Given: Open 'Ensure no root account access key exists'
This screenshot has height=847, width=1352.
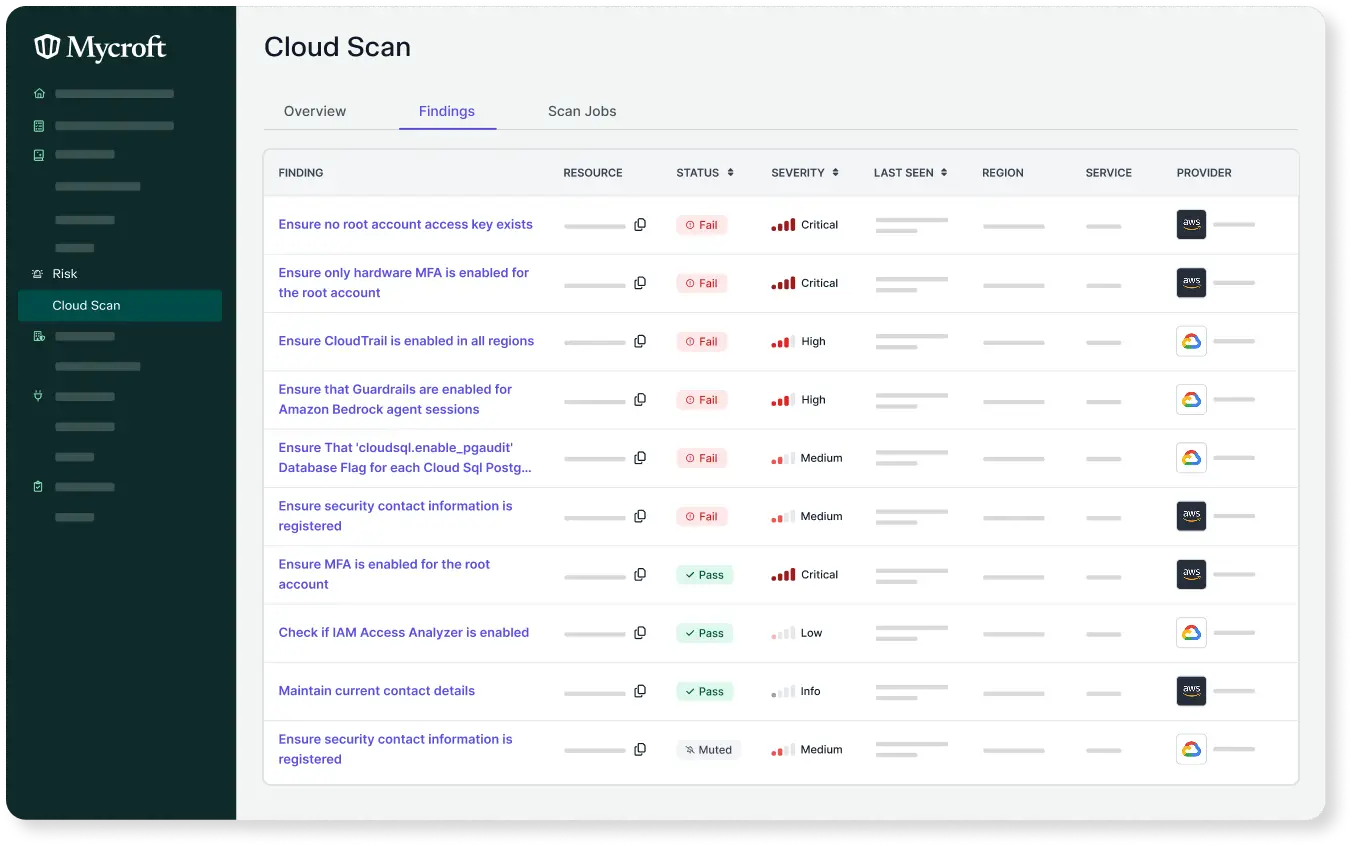Looking at the screenshot, I should (x=405, y=225).
